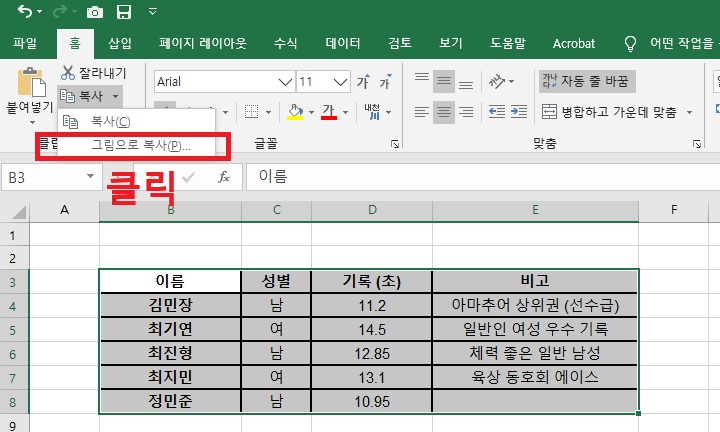Select column D header

coord(372,210)
